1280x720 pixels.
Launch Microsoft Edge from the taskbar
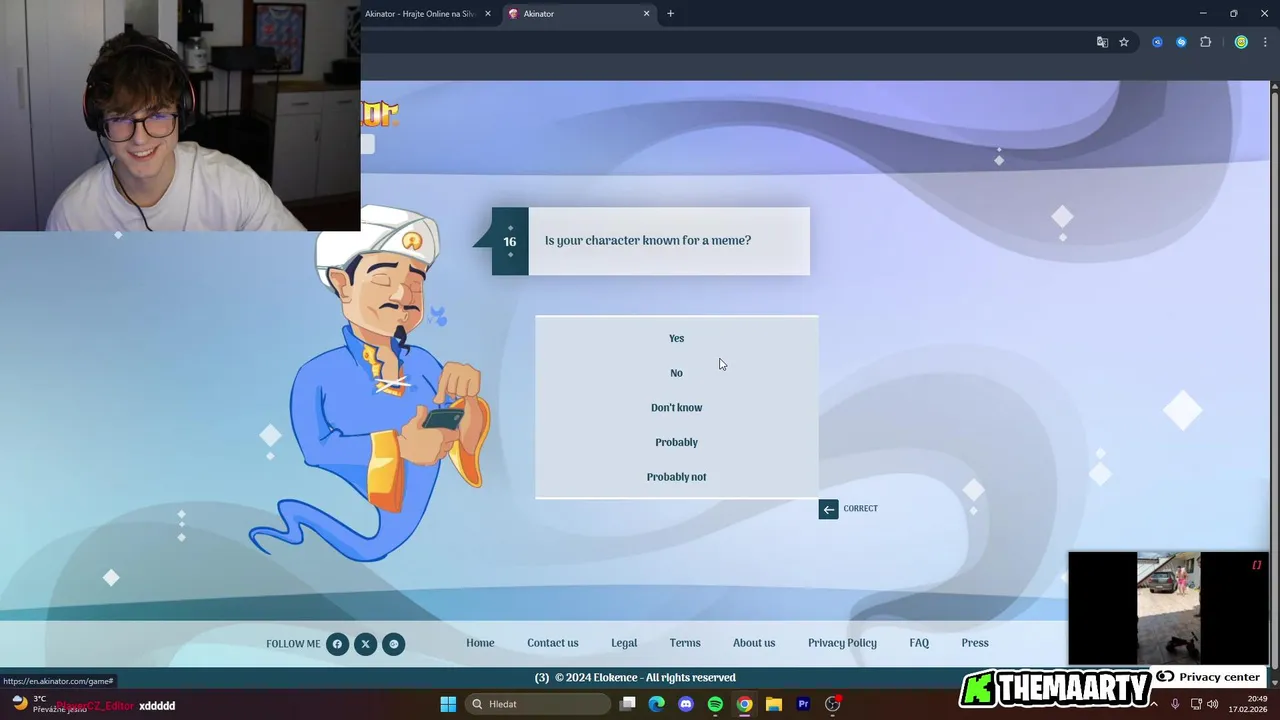(656, 704)
